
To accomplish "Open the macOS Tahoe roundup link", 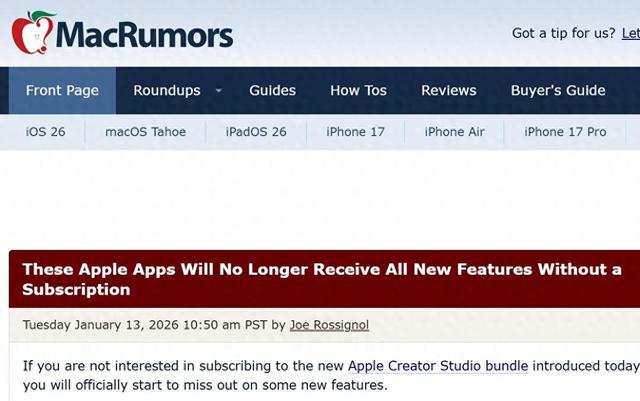I will point(145,132).
